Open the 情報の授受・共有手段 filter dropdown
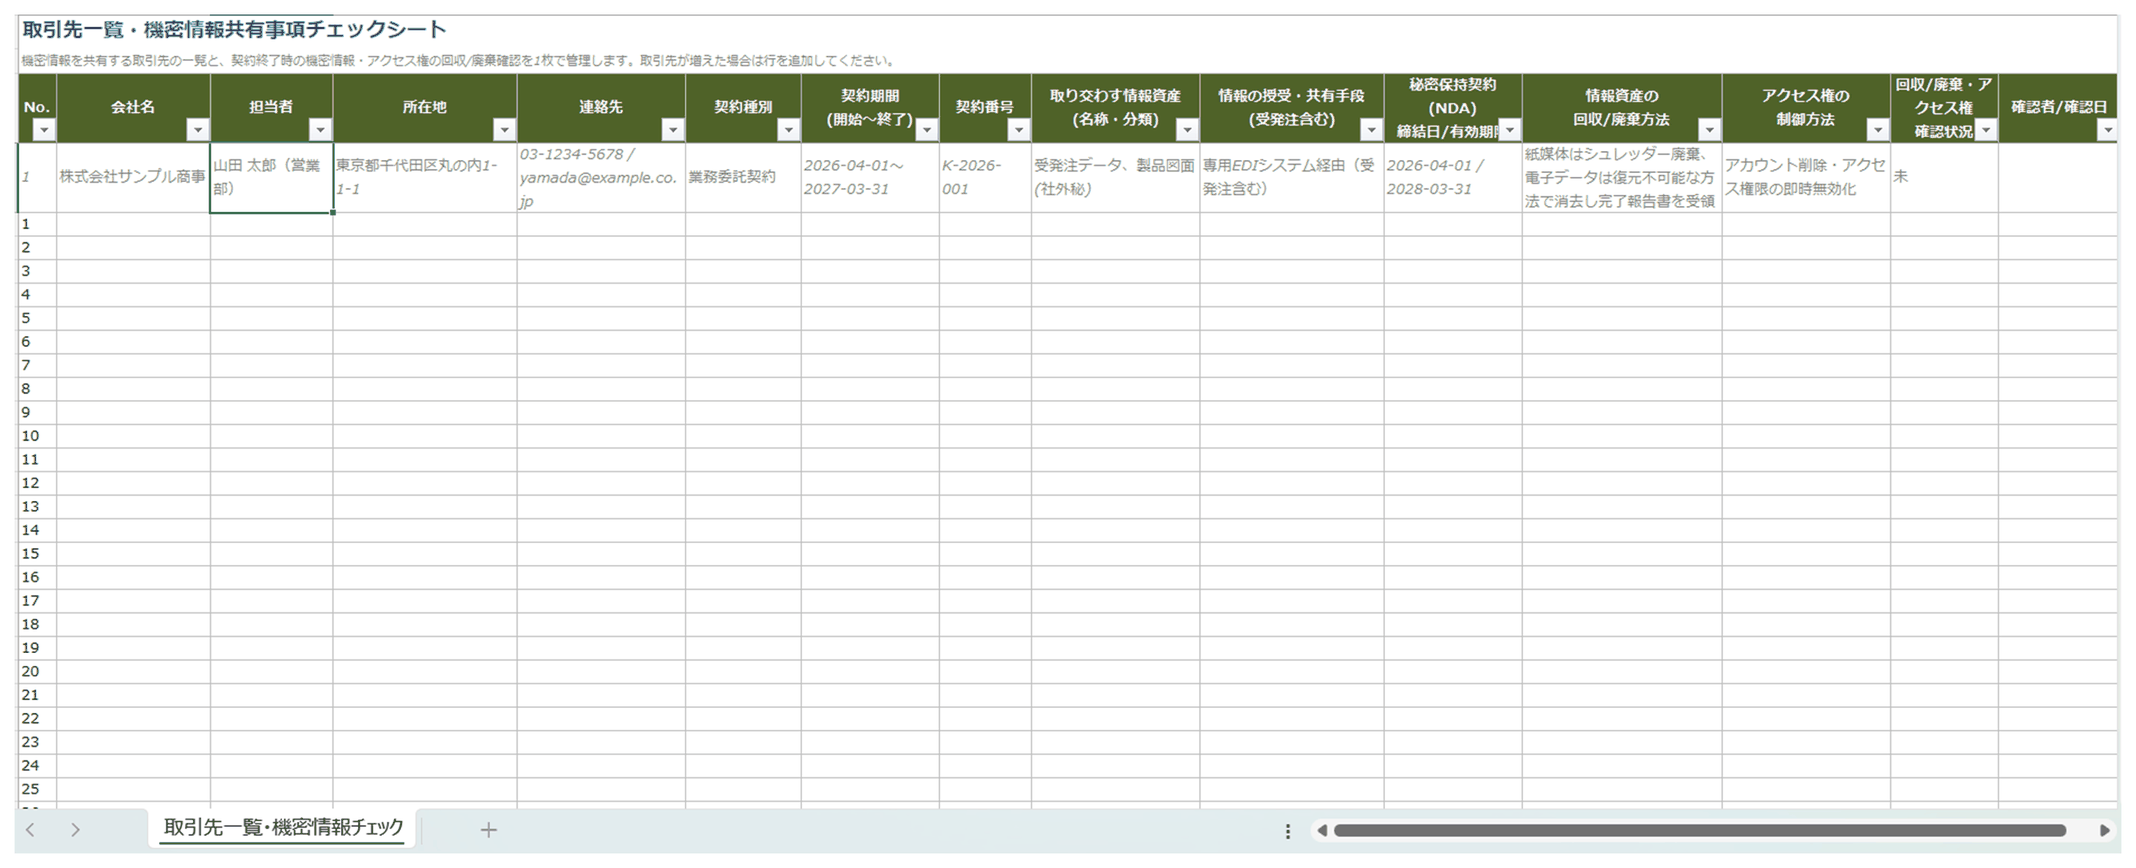Screen dimensions: 2136x868 tap(1371, 130)
